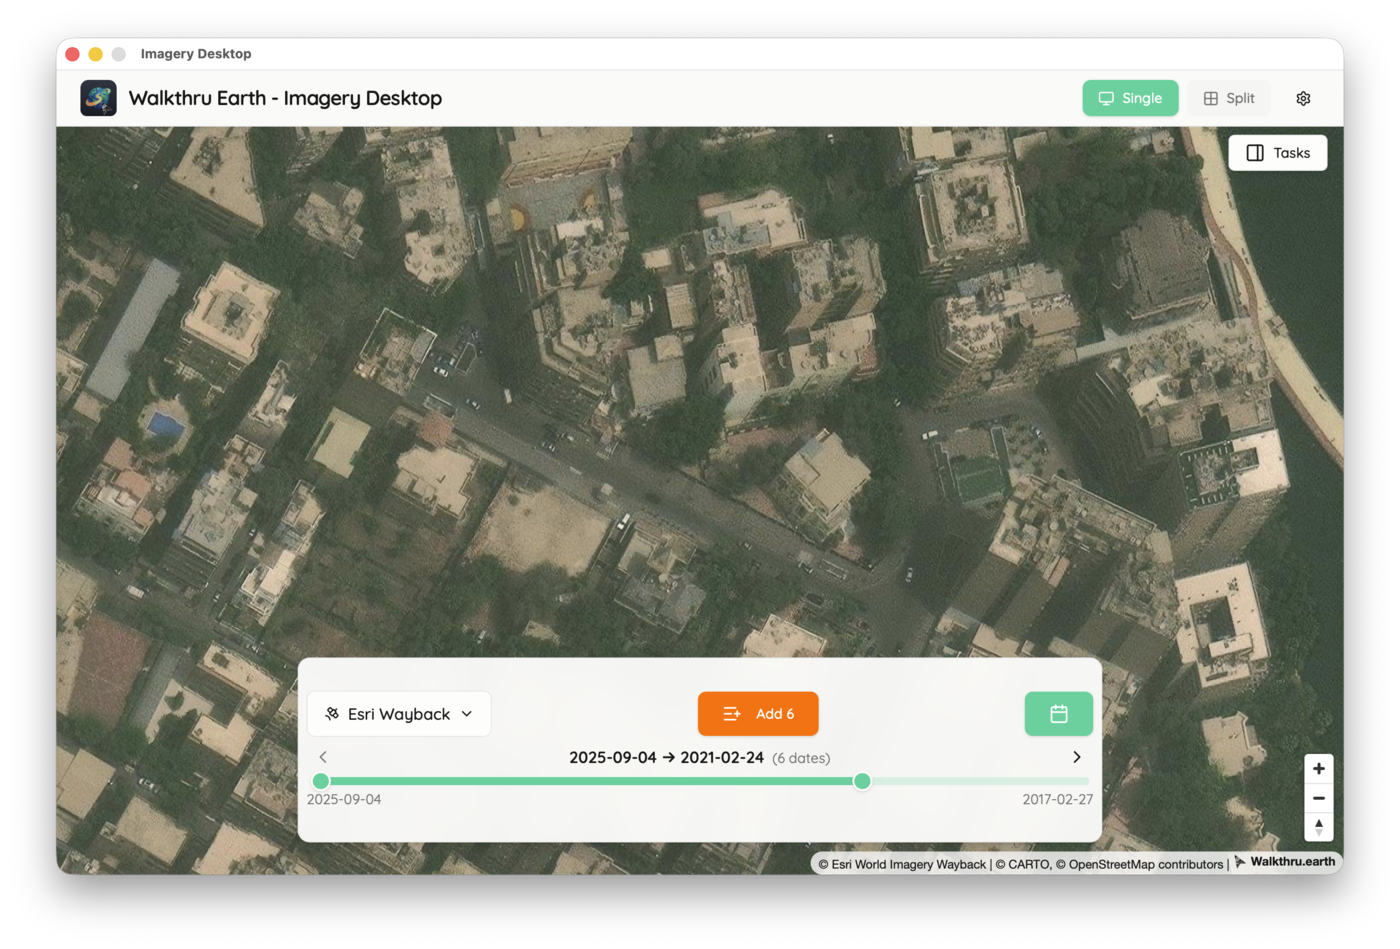Viewport: 1400px width, 949px height.
Task: Zoom out of the map
Action: coord(1318,798)
